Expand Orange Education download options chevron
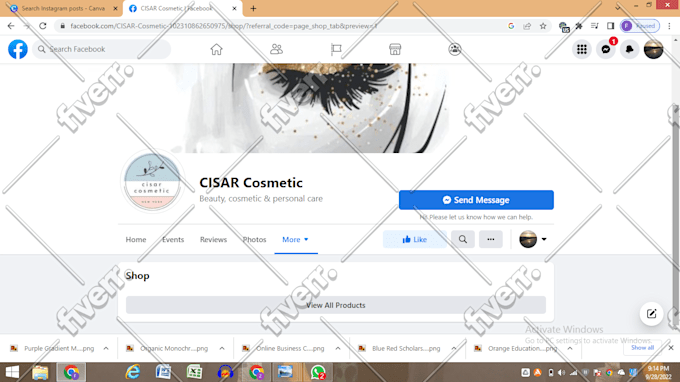The width and height of the screenshot is (680, 382). [x=570, y=348]
